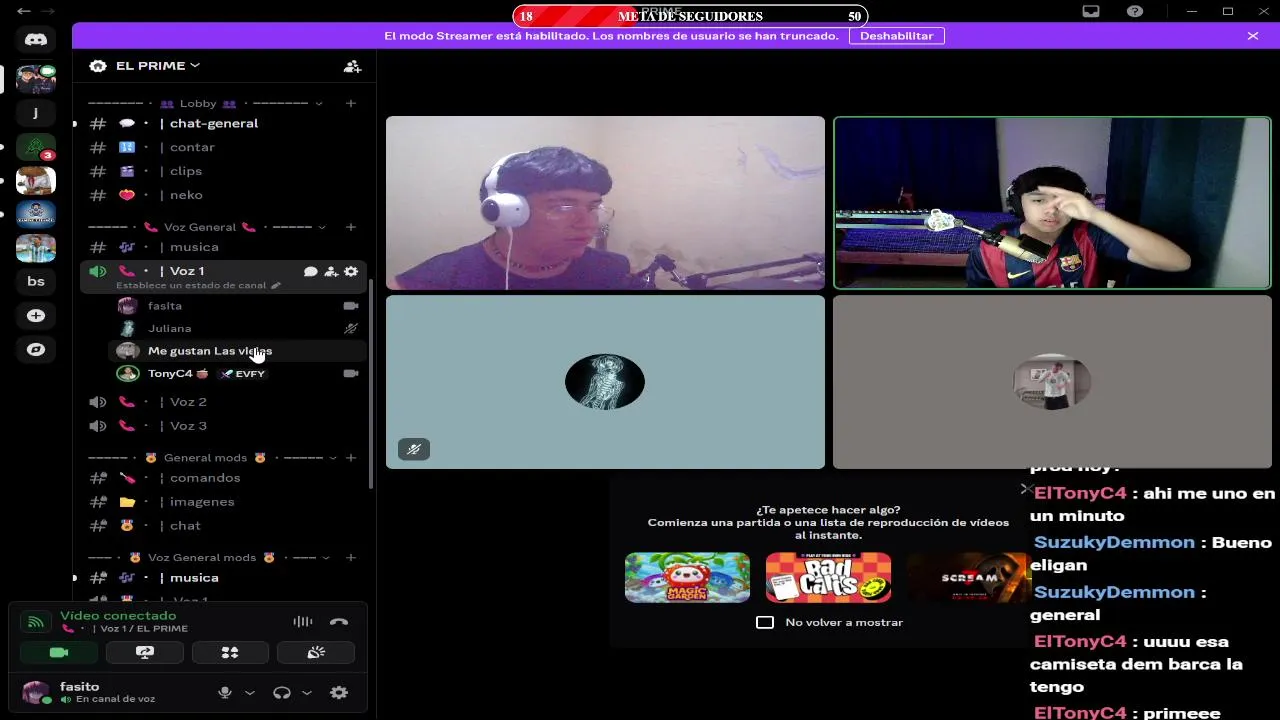Open Voz 1 channel chat bubble icon
Viewport: 1280px width, 720px height.
pyautogui.click(x=310, y=271)
